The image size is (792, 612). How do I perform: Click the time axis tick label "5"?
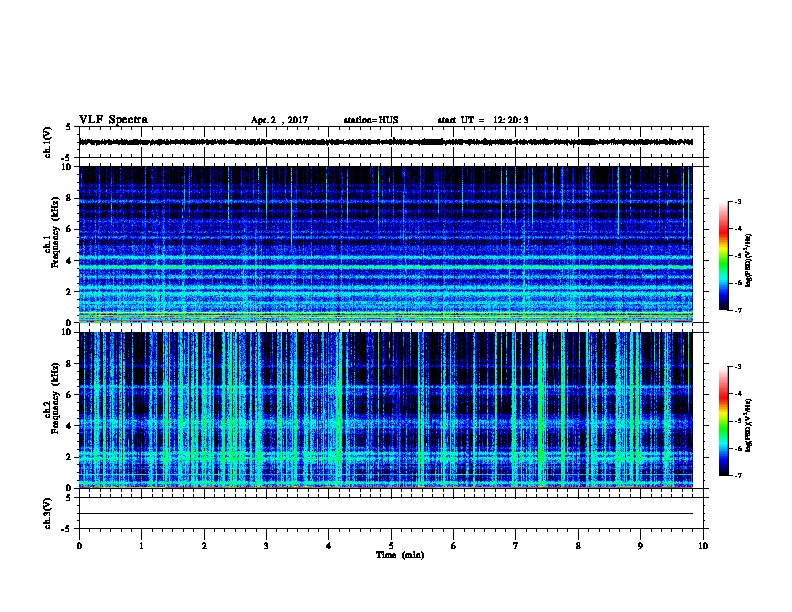391,546
